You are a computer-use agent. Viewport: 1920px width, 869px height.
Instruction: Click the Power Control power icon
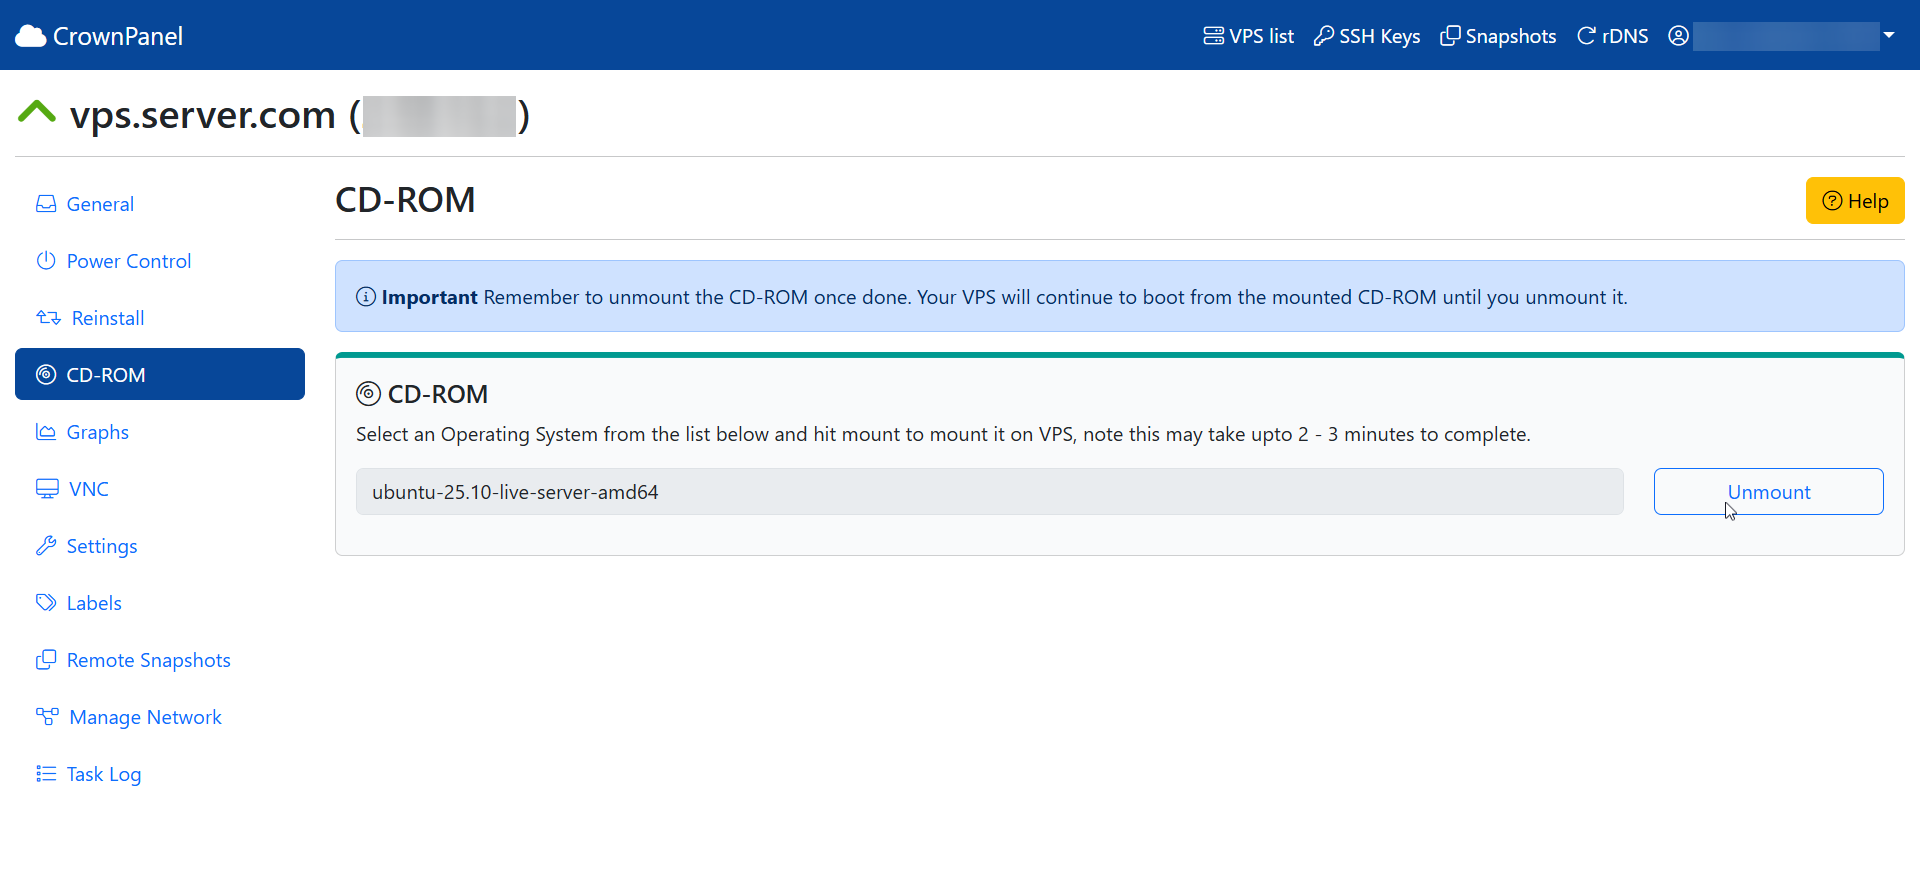[46, 261]
